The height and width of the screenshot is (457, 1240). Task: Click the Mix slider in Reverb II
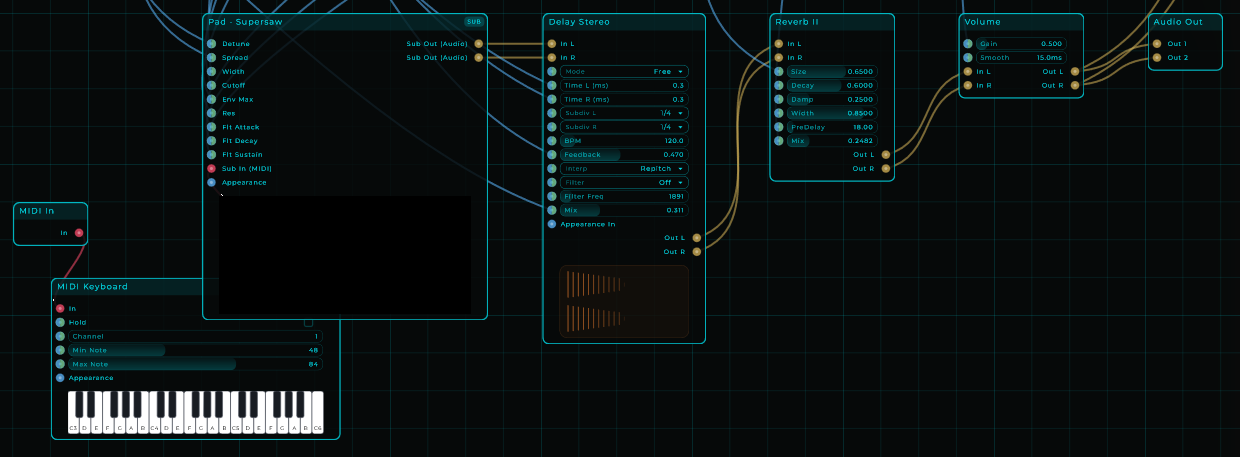point(832,141)
